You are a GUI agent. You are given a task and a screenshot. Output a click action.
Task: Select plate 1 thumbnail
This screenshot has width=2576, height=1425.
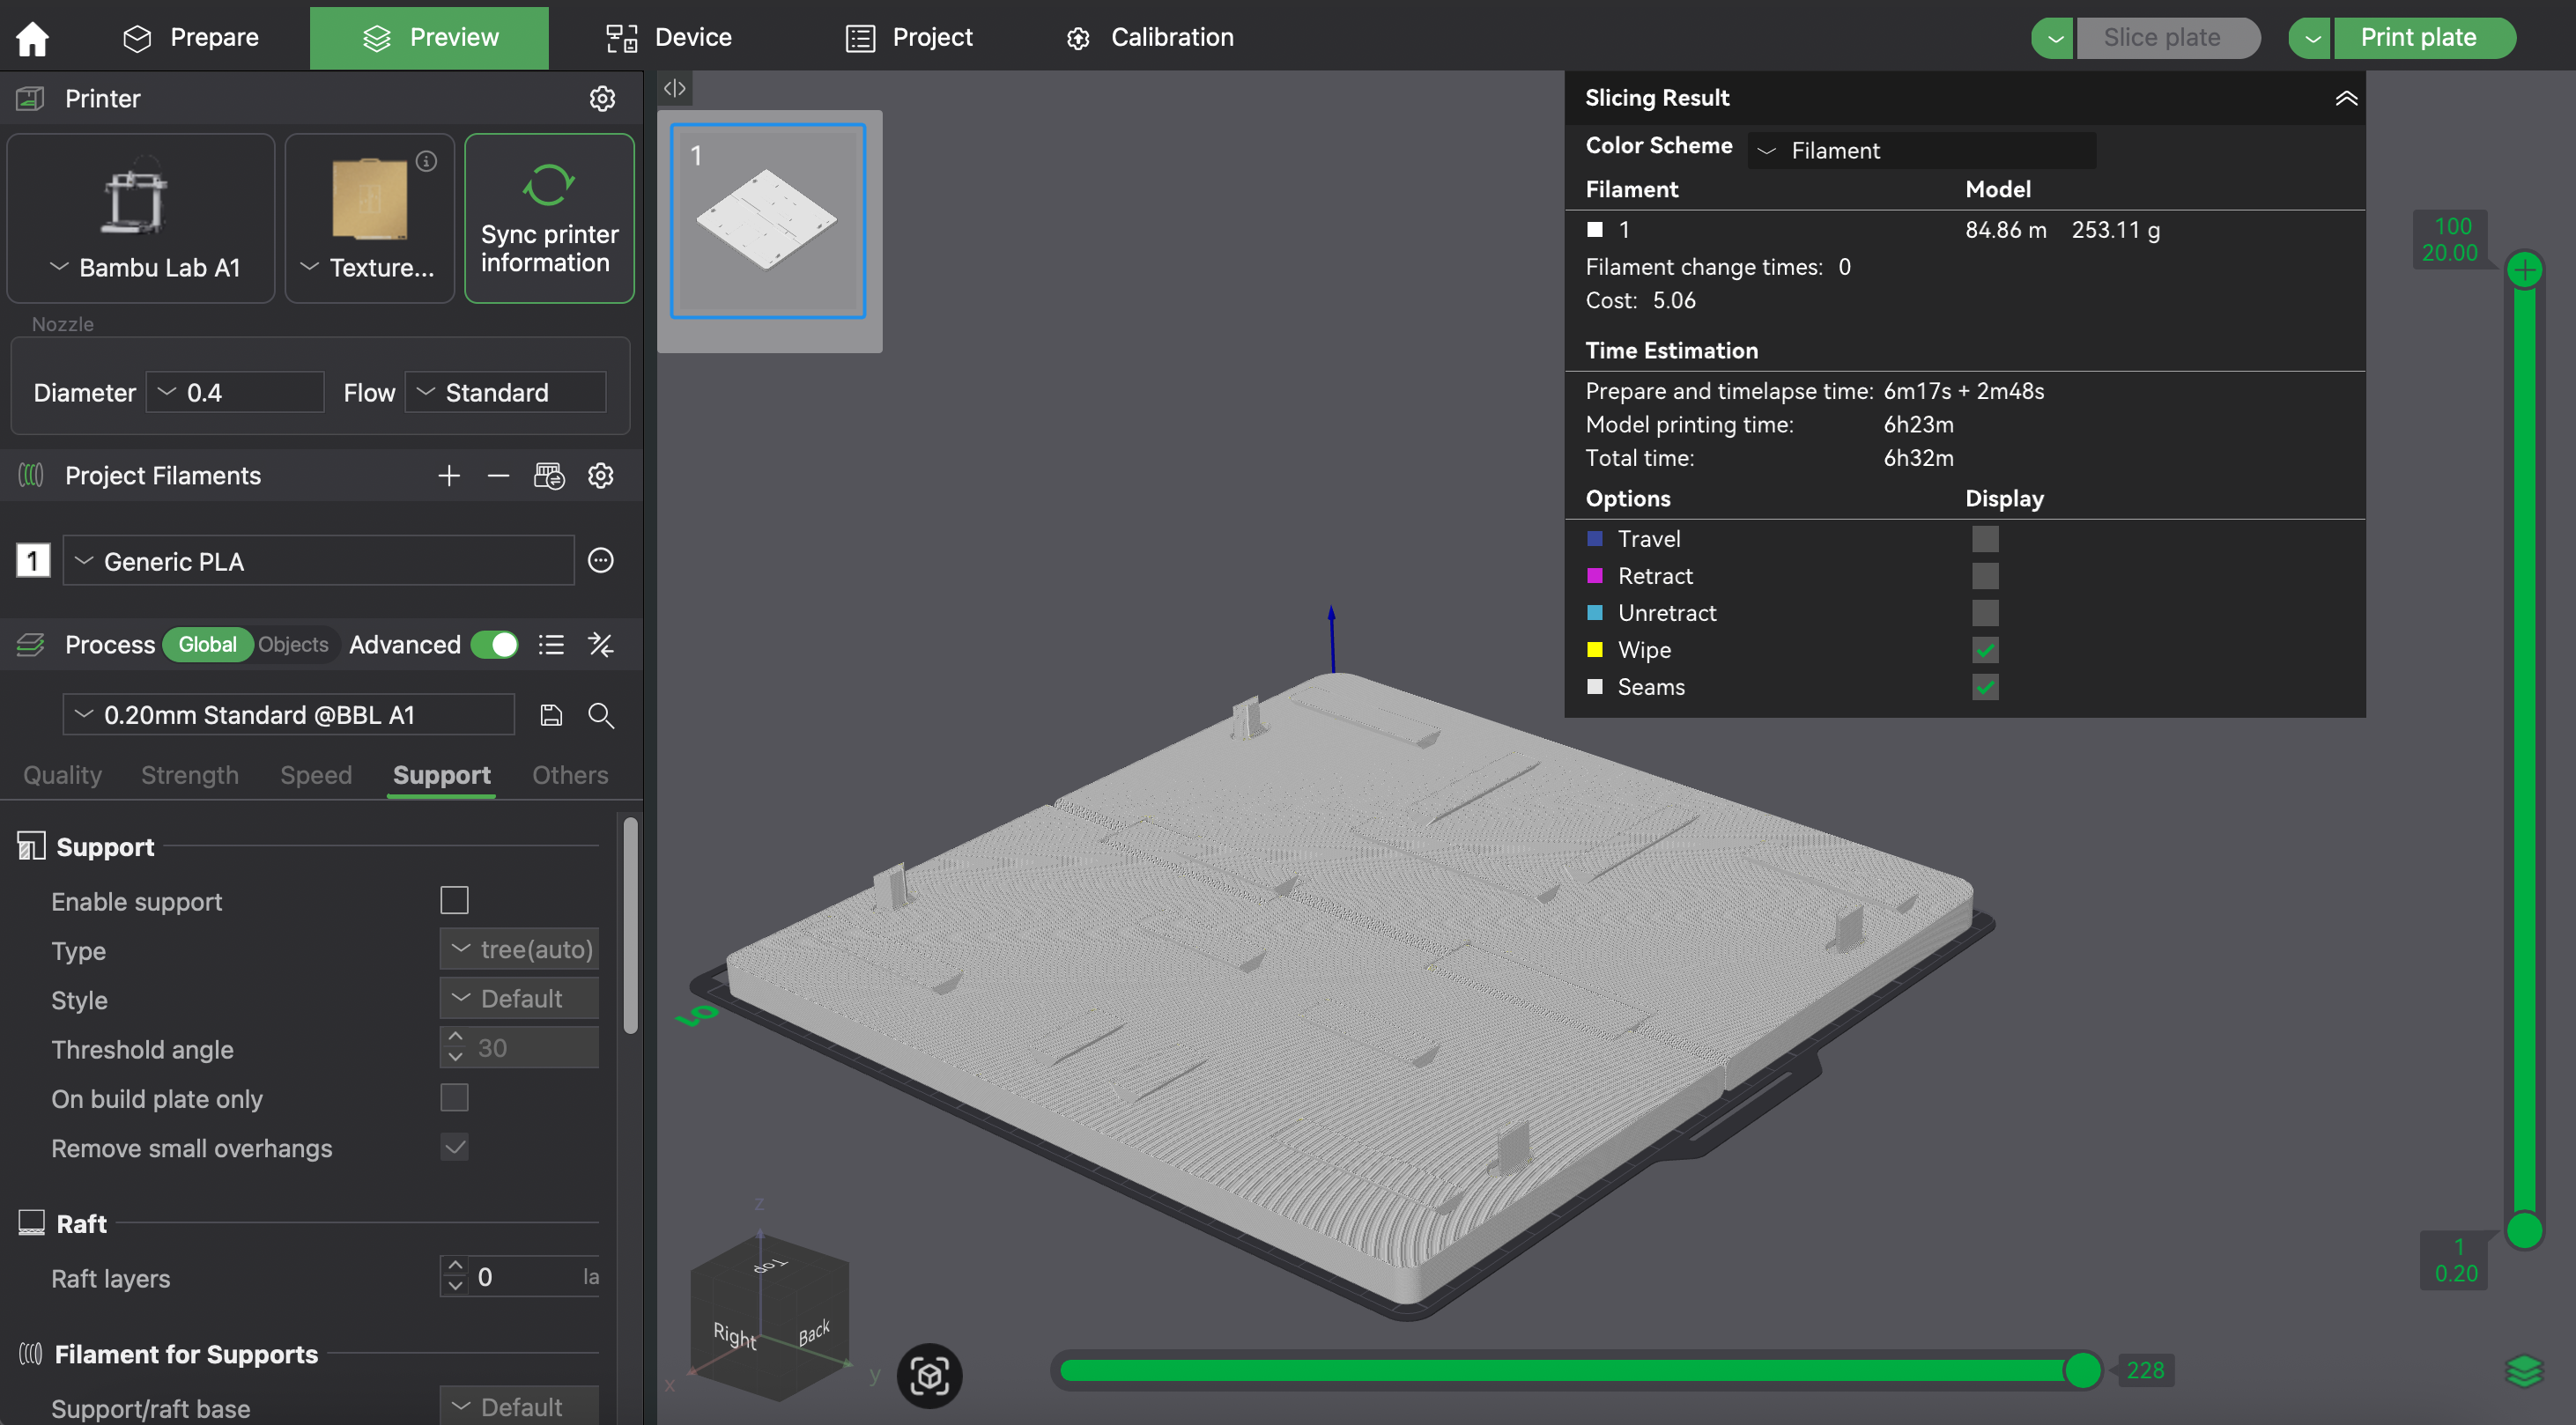pos(768,221)
